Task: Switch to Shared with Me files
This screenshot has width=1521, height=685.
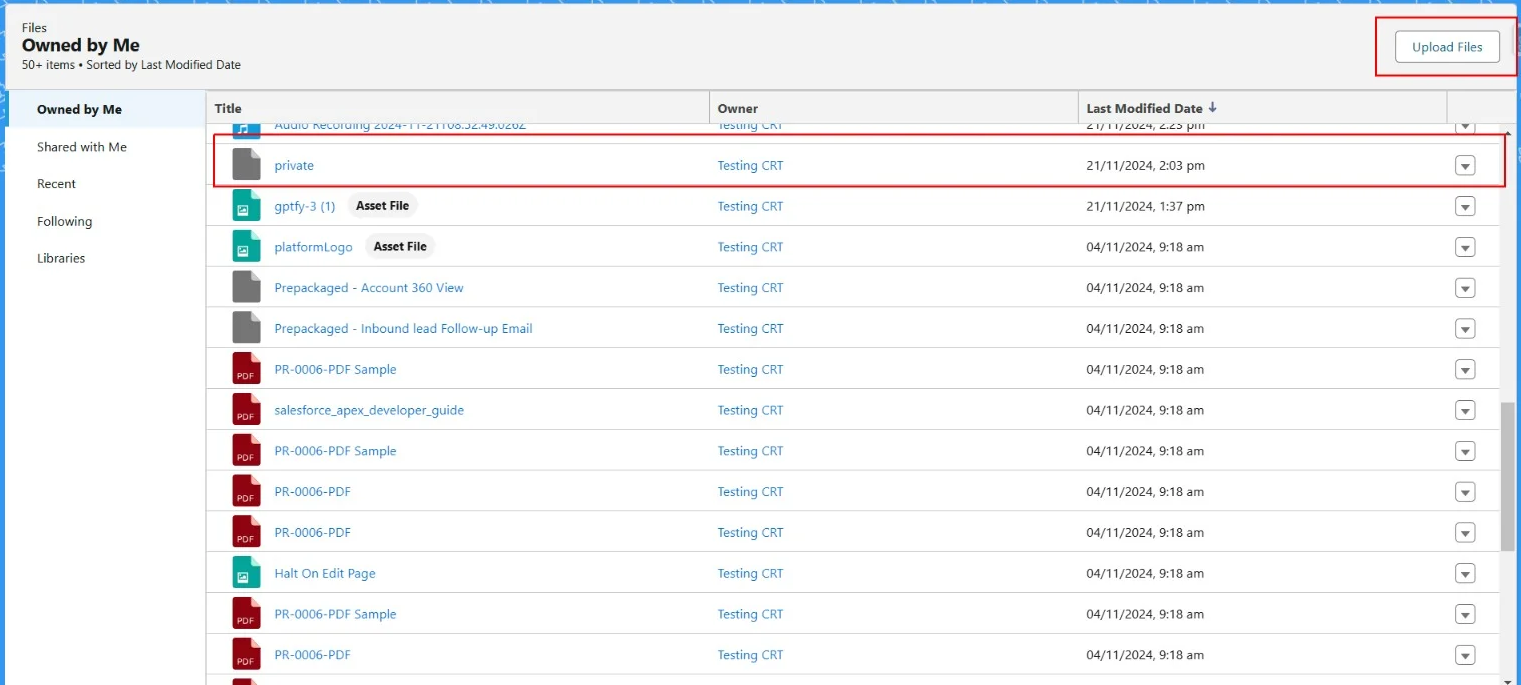Action: tap(82, 147)
